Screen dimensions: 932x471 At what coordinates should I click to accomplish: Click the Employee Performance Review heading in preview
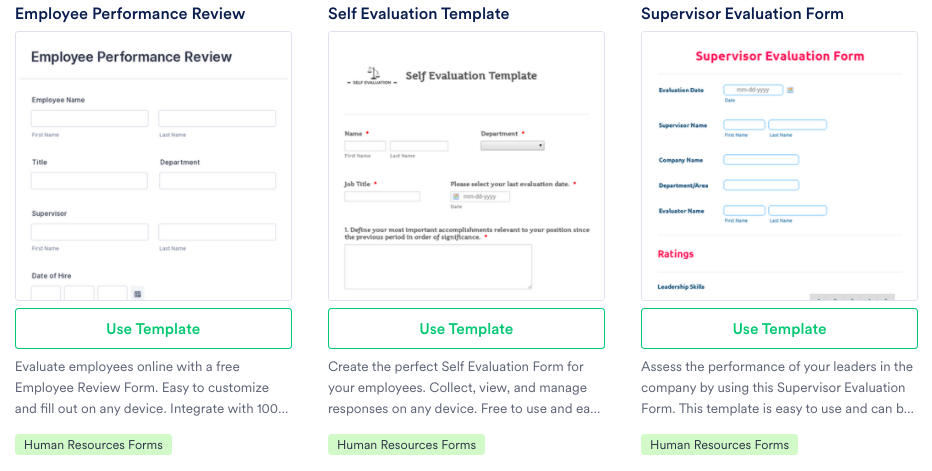click(131, 57)
